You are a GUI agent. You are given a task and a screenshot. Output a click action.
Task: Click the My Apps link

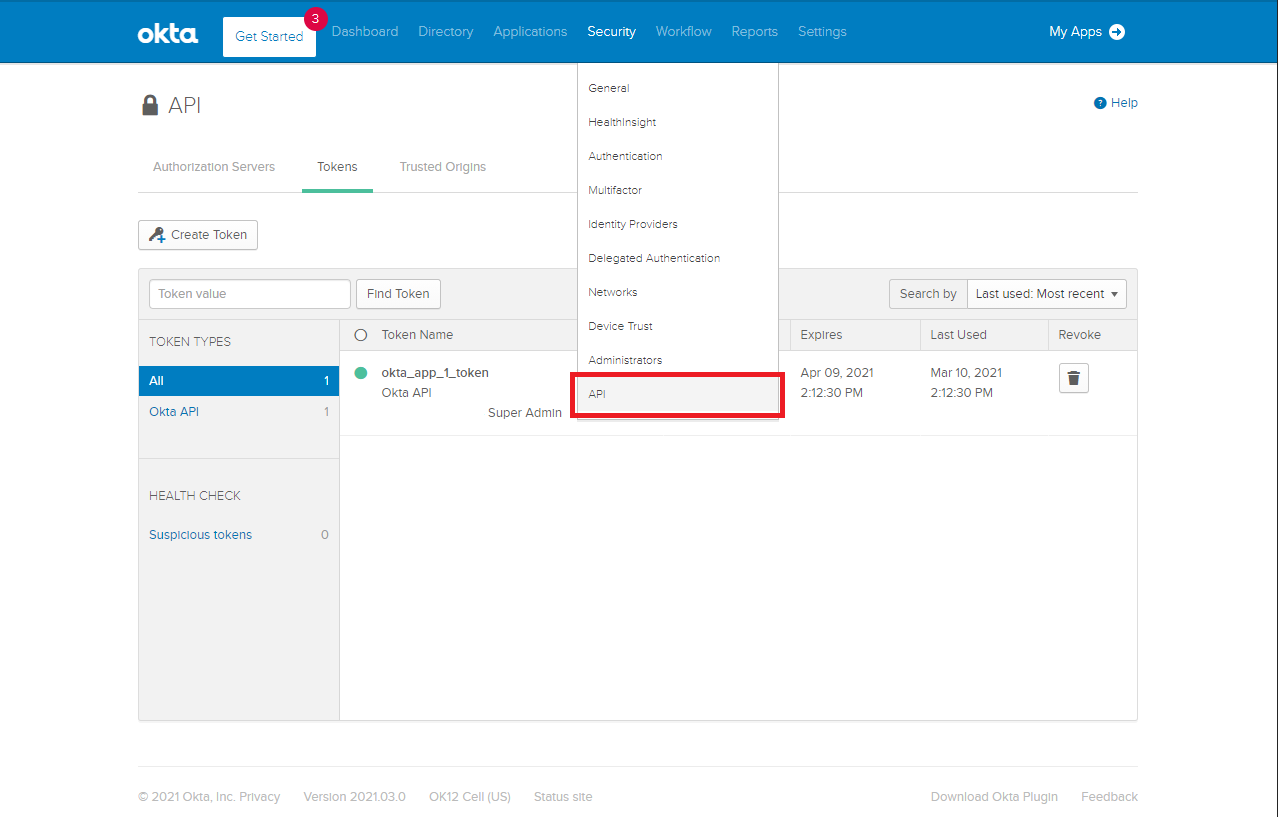[1075, 32]
